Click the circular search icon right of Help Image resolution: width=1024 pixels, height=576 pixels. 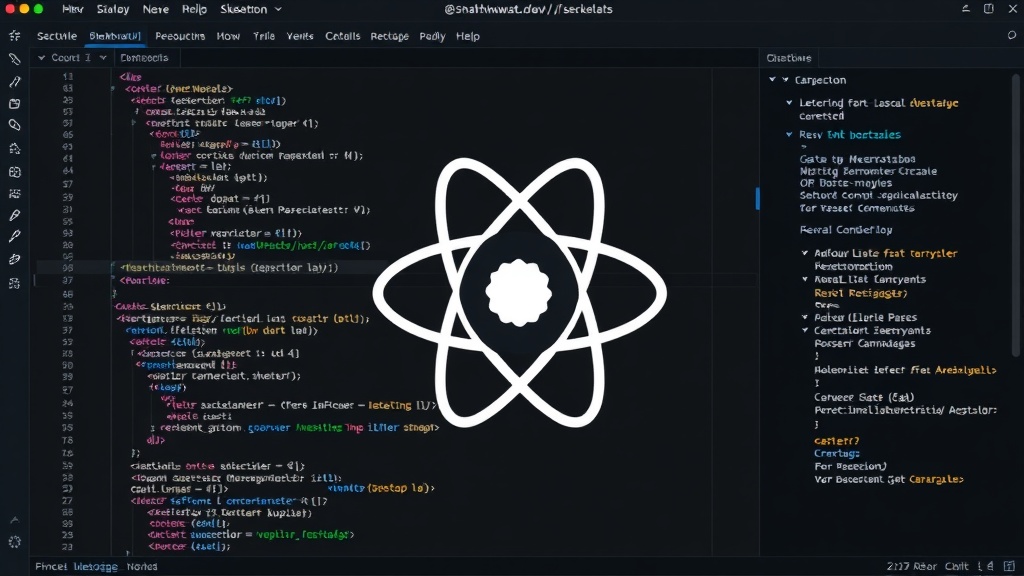click(1012, 36)
